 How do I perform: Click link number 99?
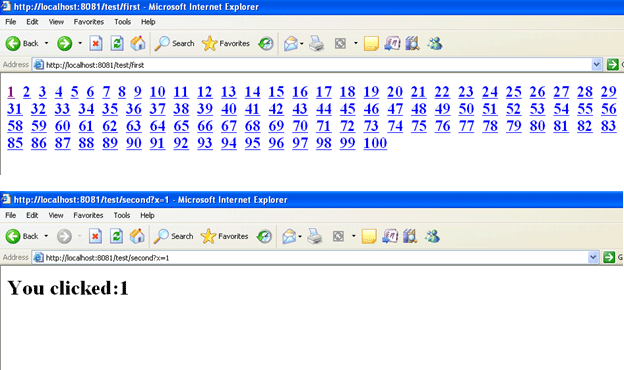[347, 143]
